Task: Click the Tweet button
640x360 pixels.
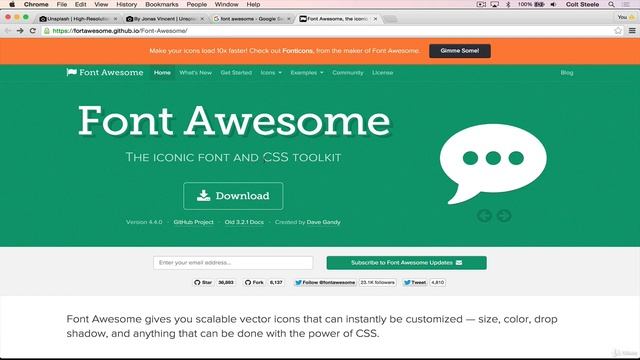Action: (x=415, y=282)
